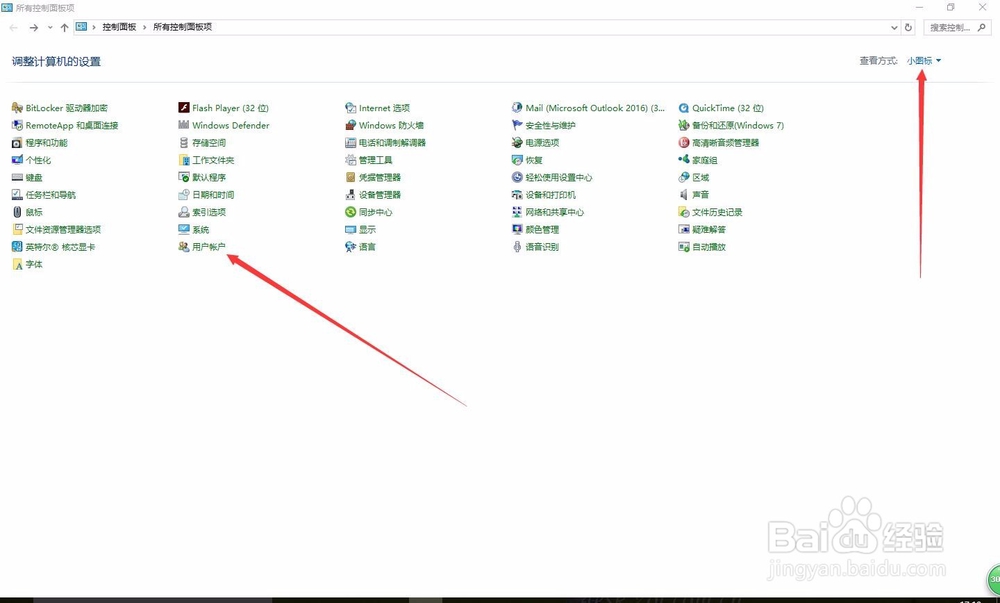Open the 字体 fonts icon
The height and width of the screenshot is (603, 1000).
point(17,264)
